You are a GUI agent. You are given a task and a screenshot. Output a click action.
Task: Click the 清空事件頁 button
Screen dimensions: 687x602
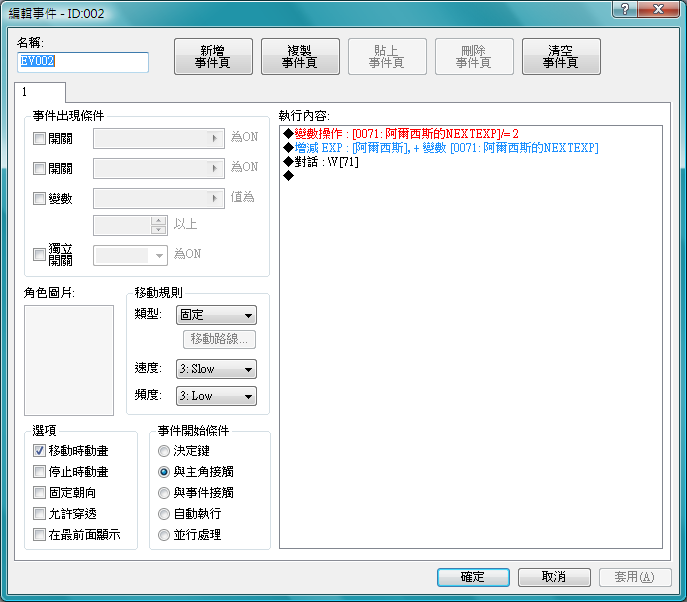point(561,57)
